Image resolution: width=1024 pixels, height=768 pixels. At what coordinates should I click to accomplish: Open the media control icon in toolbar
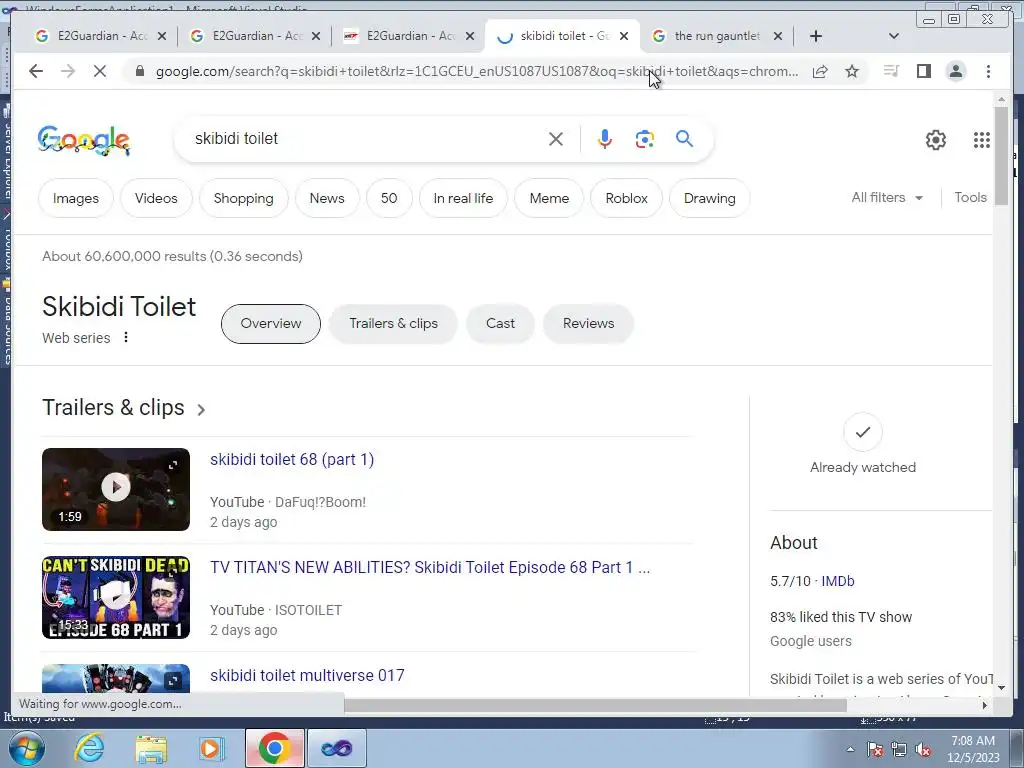pyautogui.click(x=891, y=71)
